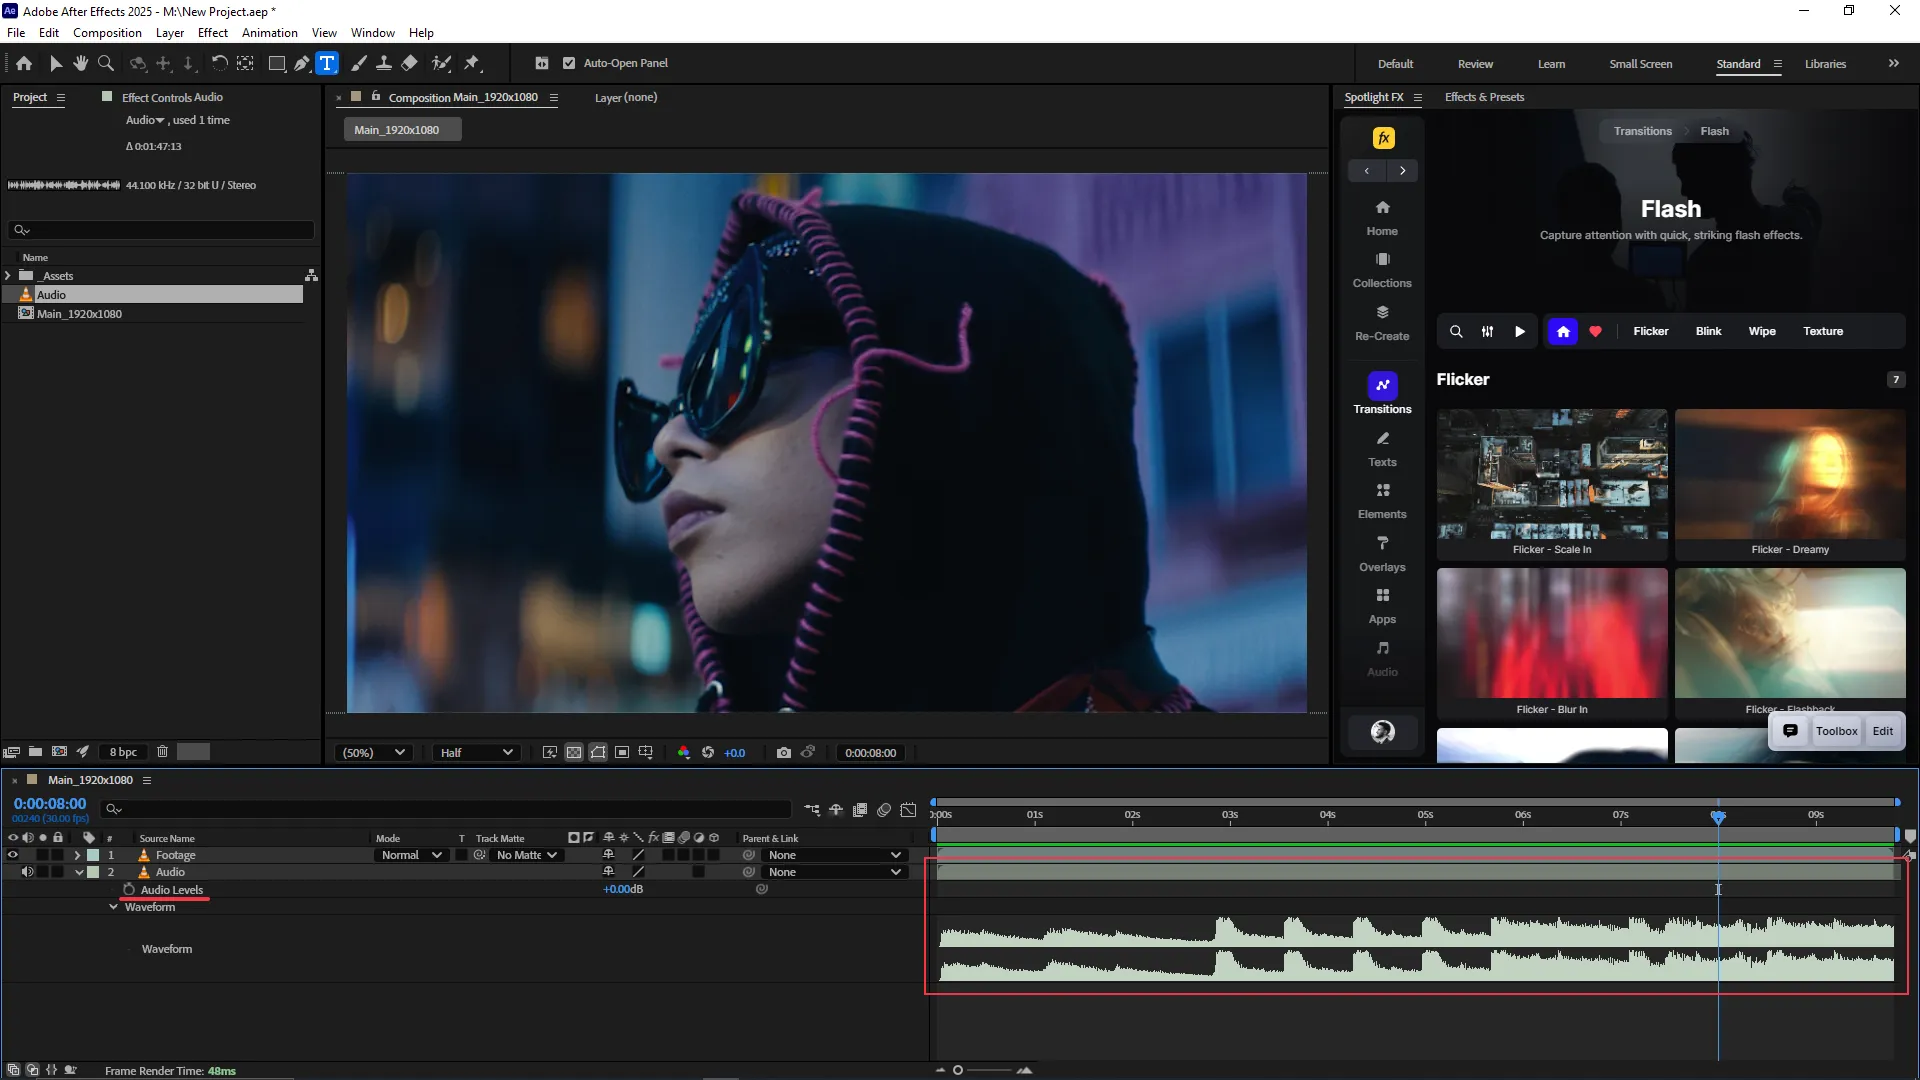Image resolution: width=1920 pixels, height=1080 pixels.
Task: Uncheck the Auto-Open Panel checkbox
Action: [569, 63]
